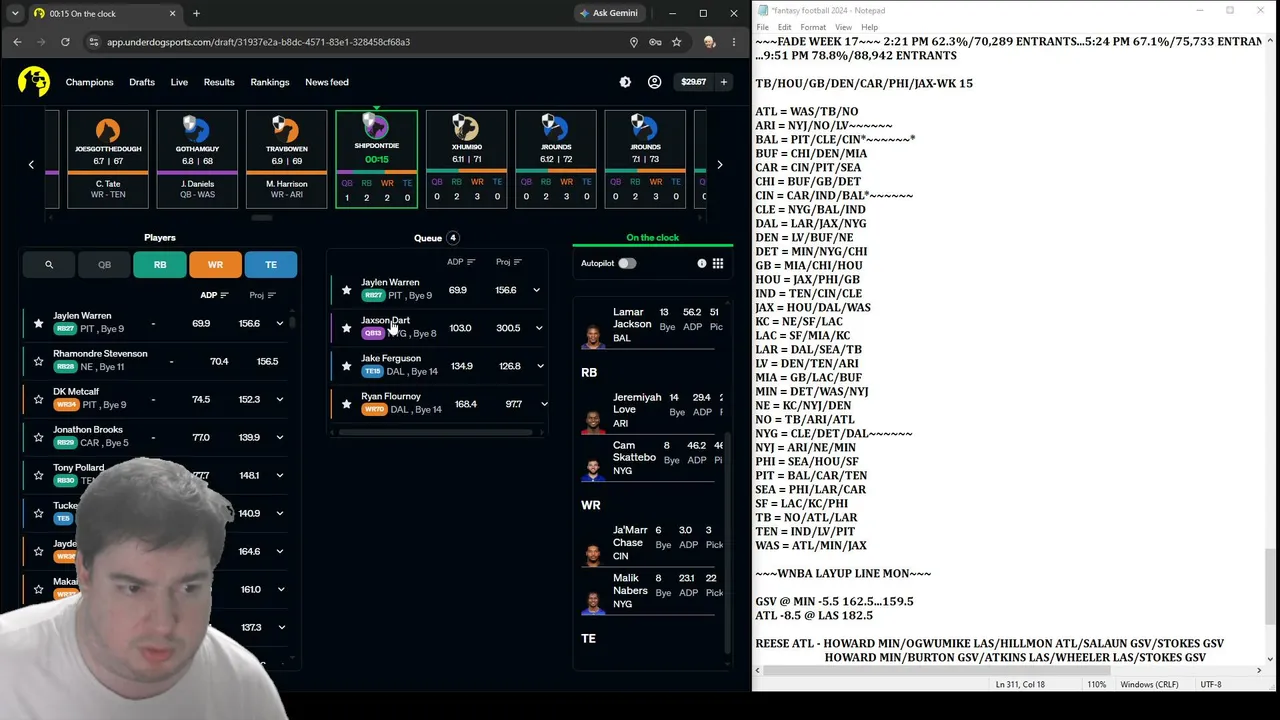Select the SHIPDONTDIE on-the-clock draft card
The image size is (1280, 720).
(376, 159)
